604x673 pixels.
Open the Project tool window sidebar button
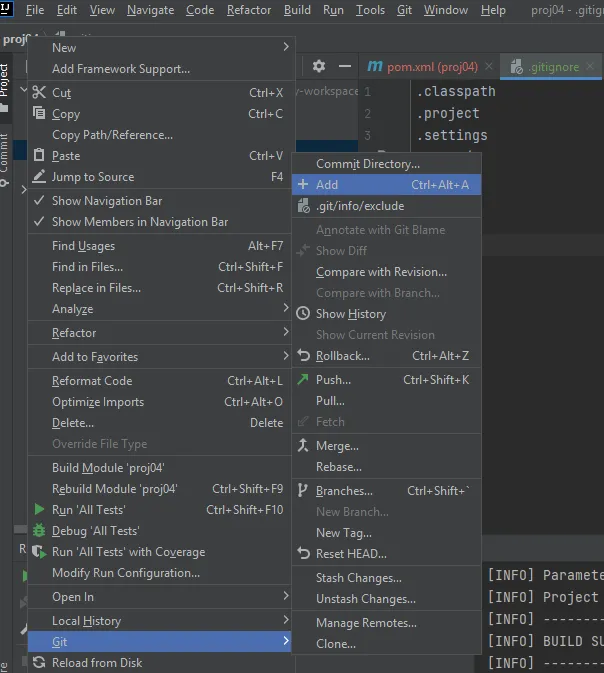point(5,88)
